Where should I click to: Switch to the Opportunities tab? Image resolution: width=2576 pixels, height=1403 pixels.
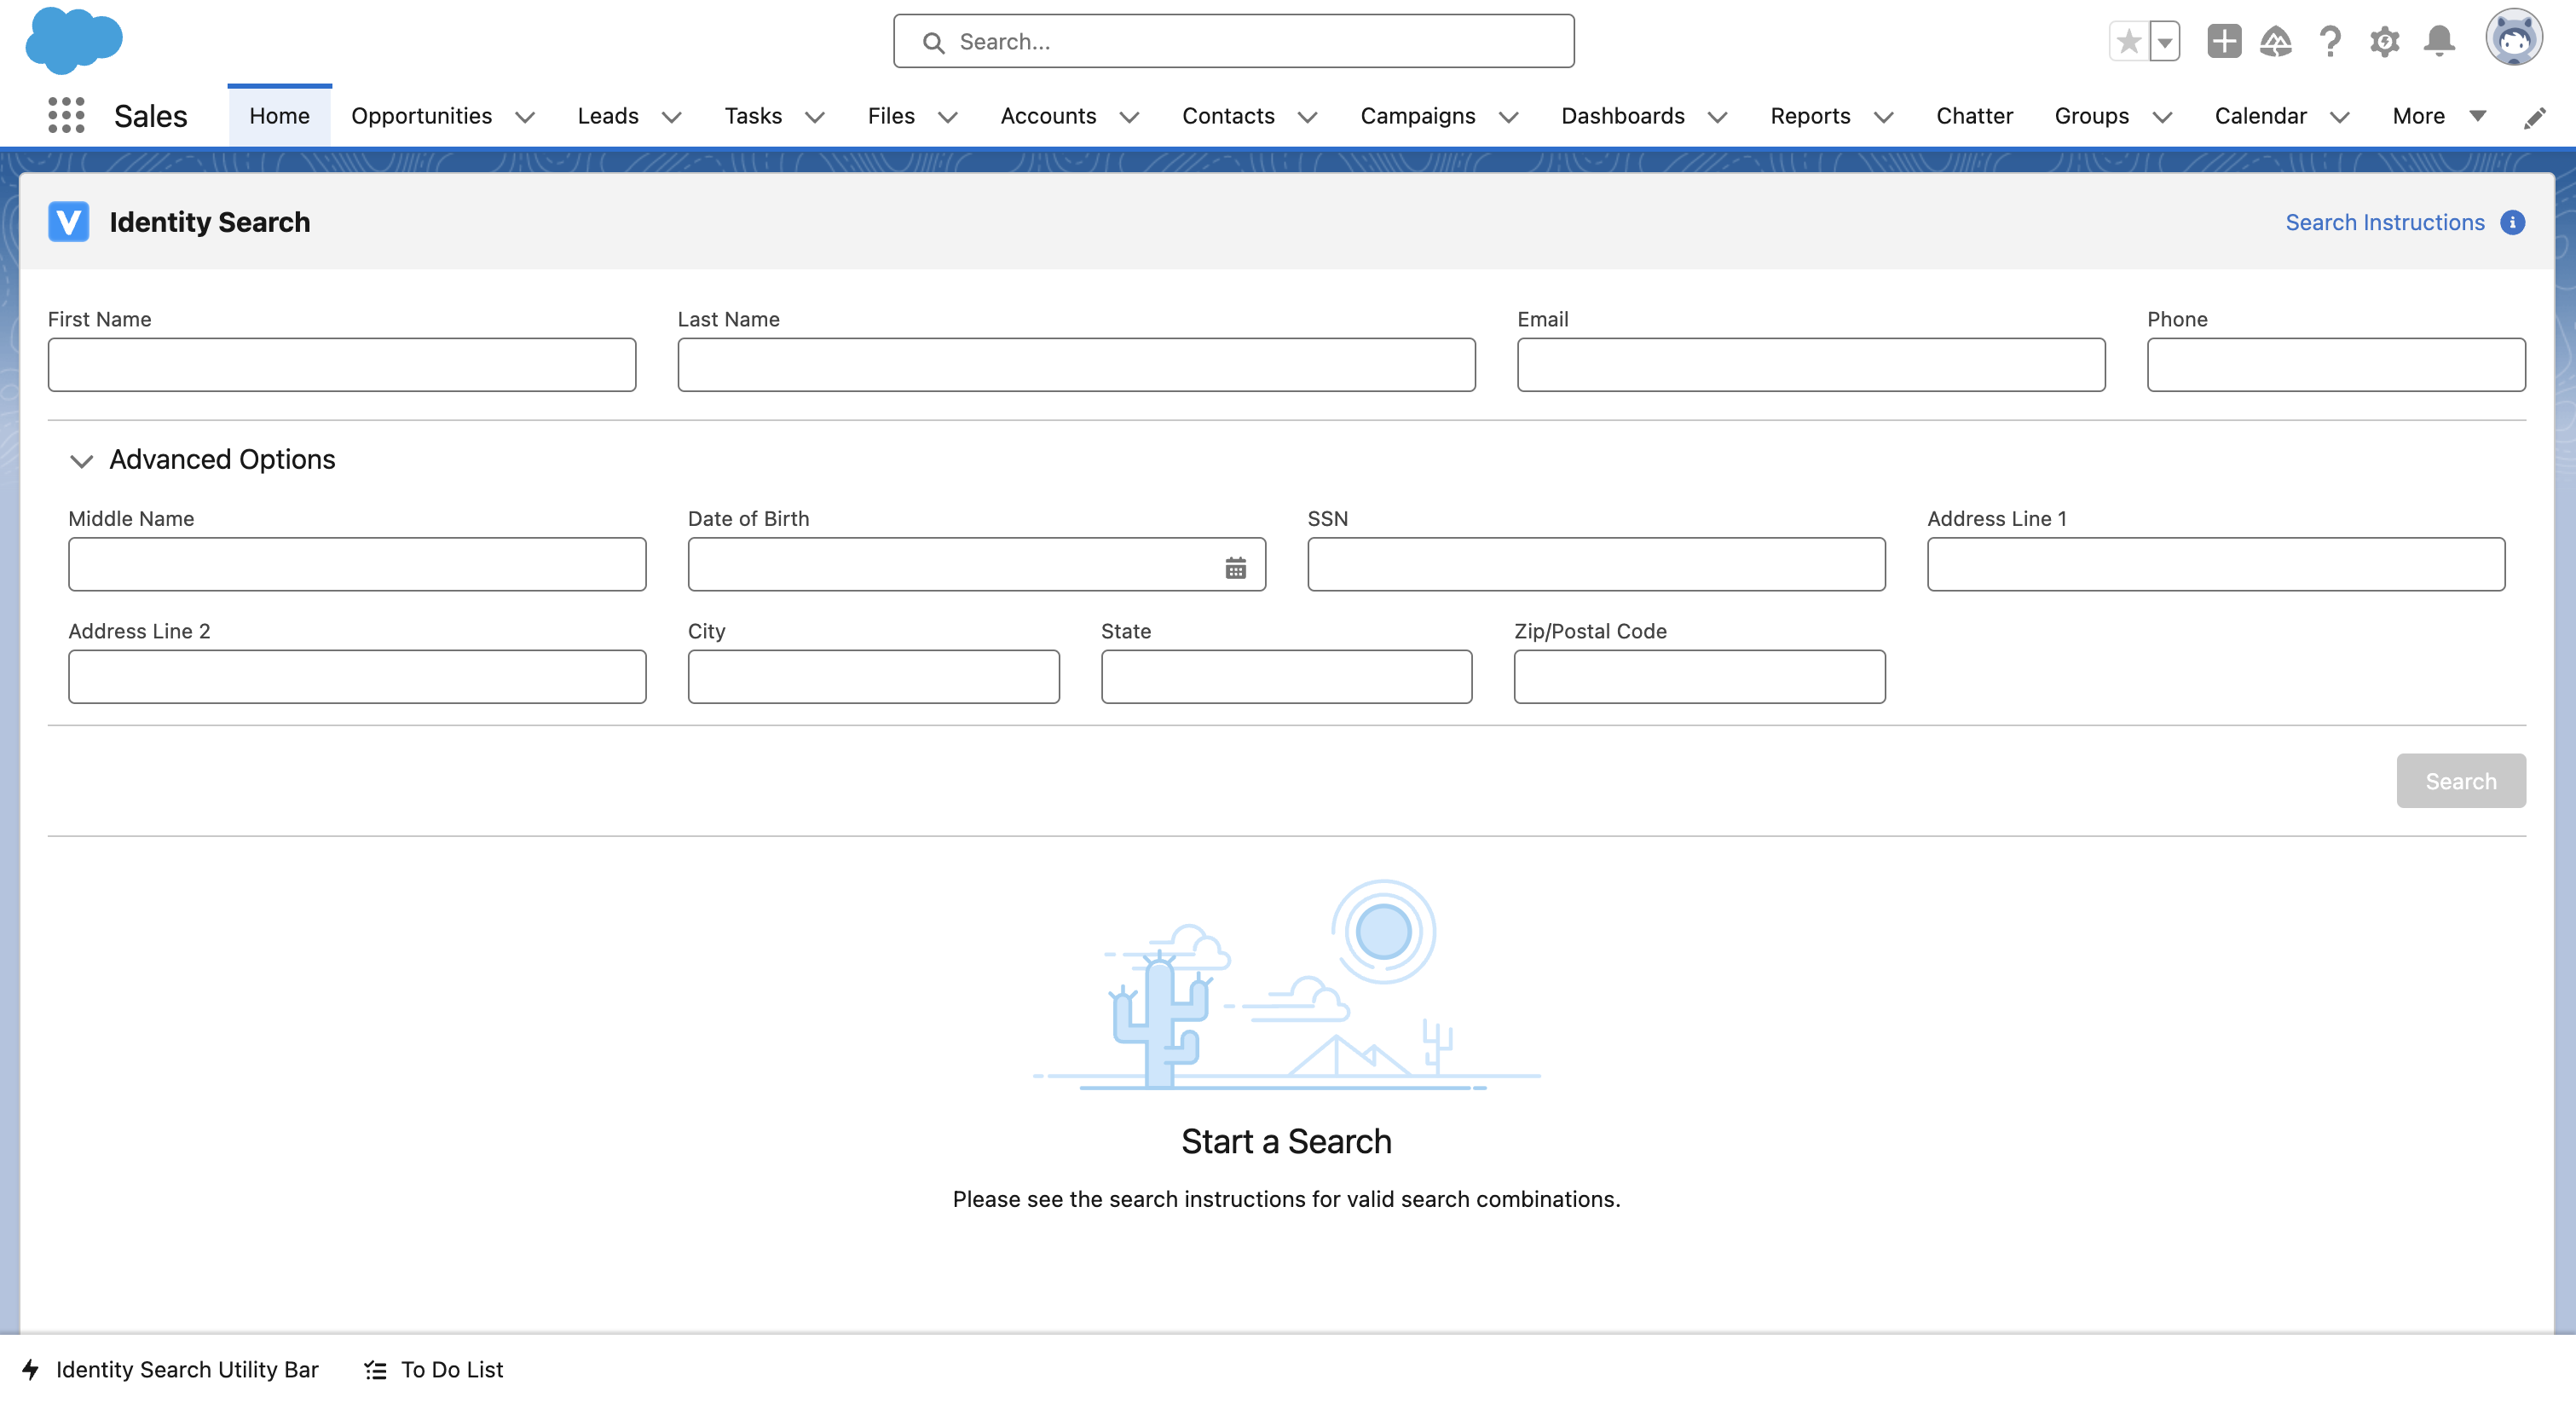point(421,116)
